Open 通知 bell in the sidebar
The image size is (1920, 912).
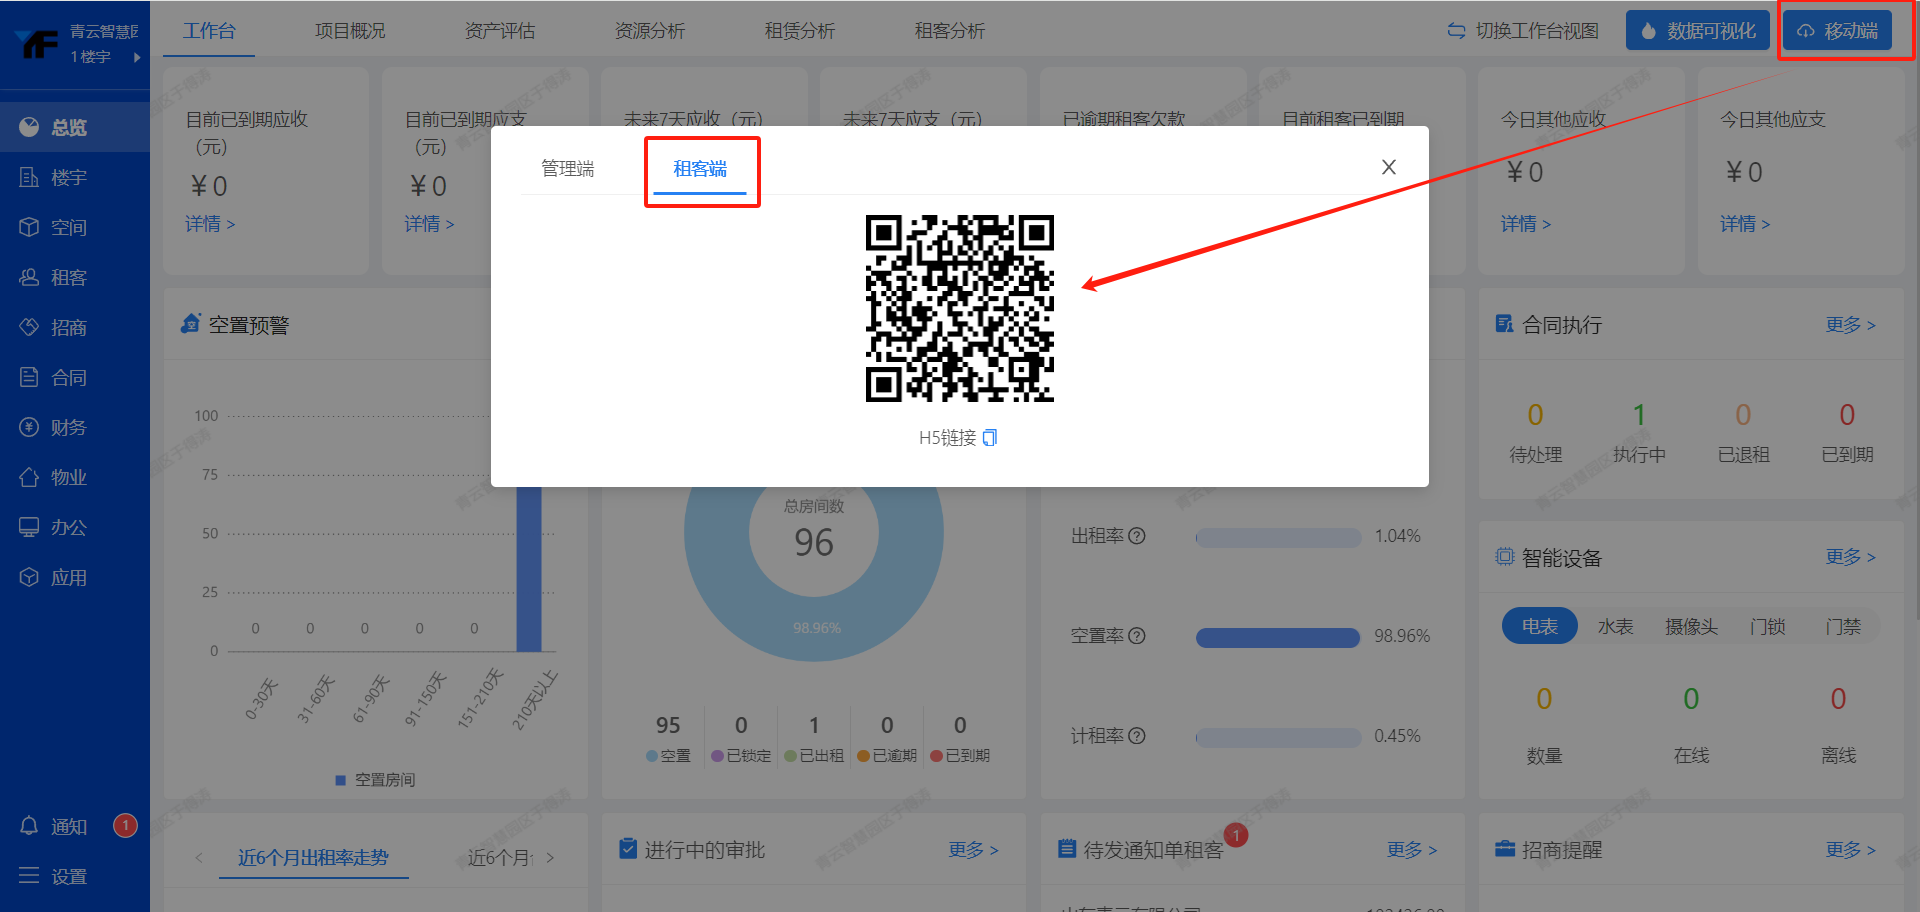point(30,826)
